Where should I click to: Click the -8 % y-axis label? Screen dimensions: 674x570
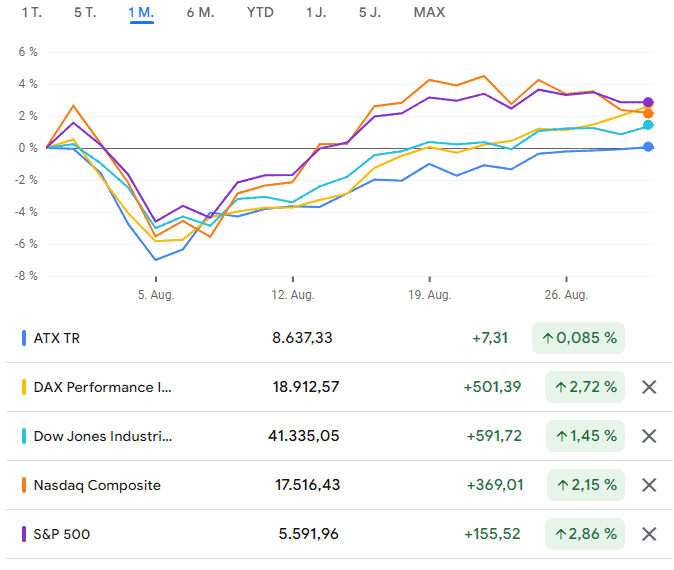click(26, 276)
